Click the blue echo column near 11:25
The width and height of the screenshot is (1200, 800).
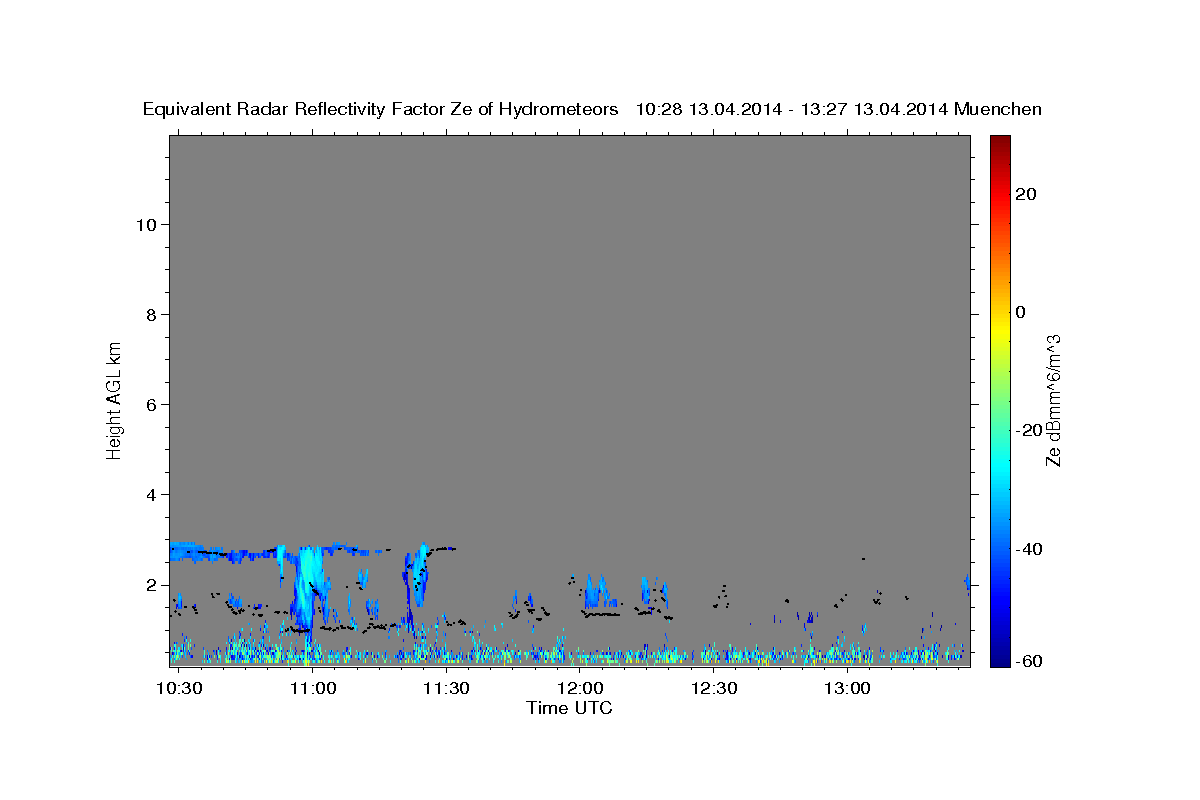tap(419, 575)
